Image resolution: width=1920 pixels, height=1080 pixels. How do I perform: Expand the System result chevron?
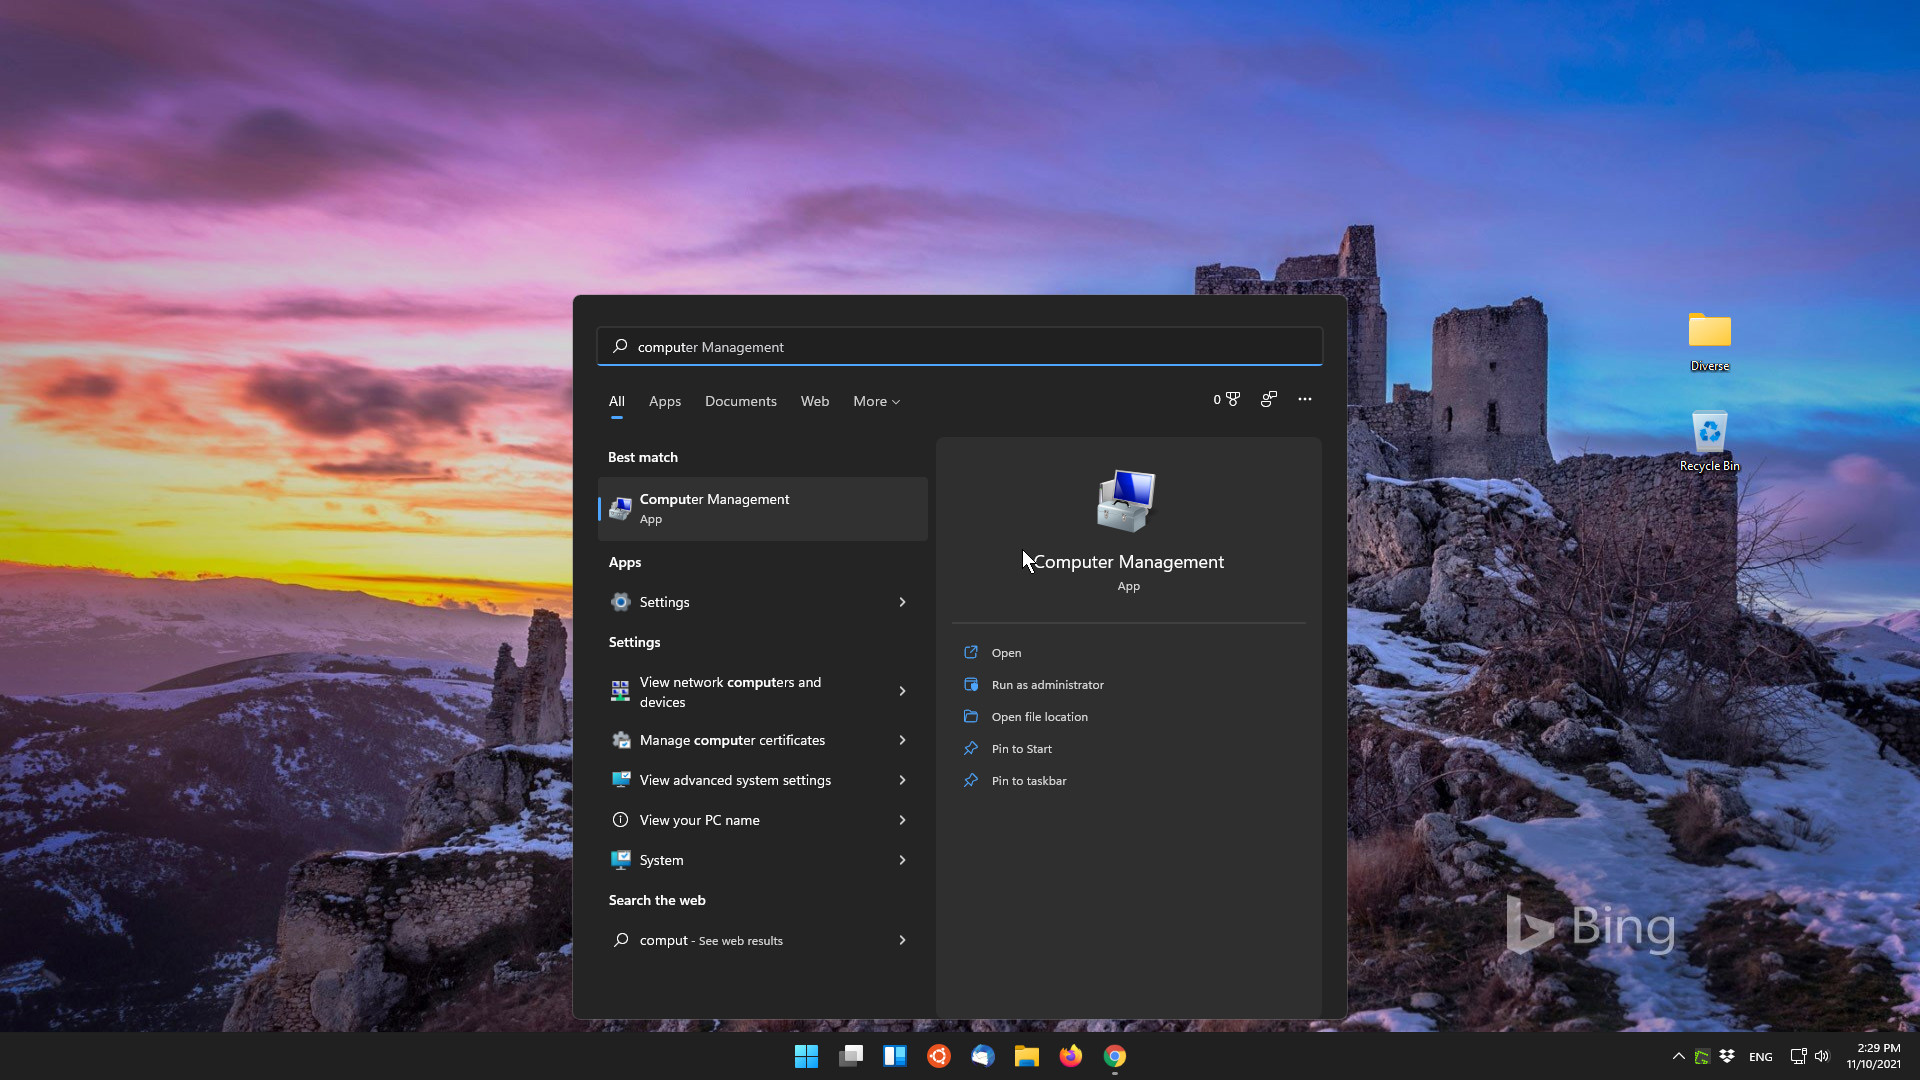pyautogui.click(x=902, y=860)
